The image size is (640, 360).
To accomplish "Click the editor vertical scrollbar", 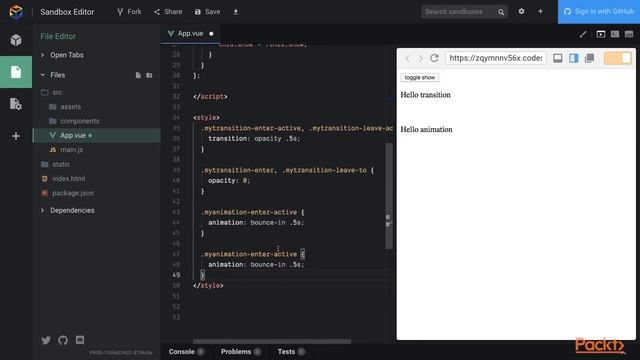I will [389, 196].
